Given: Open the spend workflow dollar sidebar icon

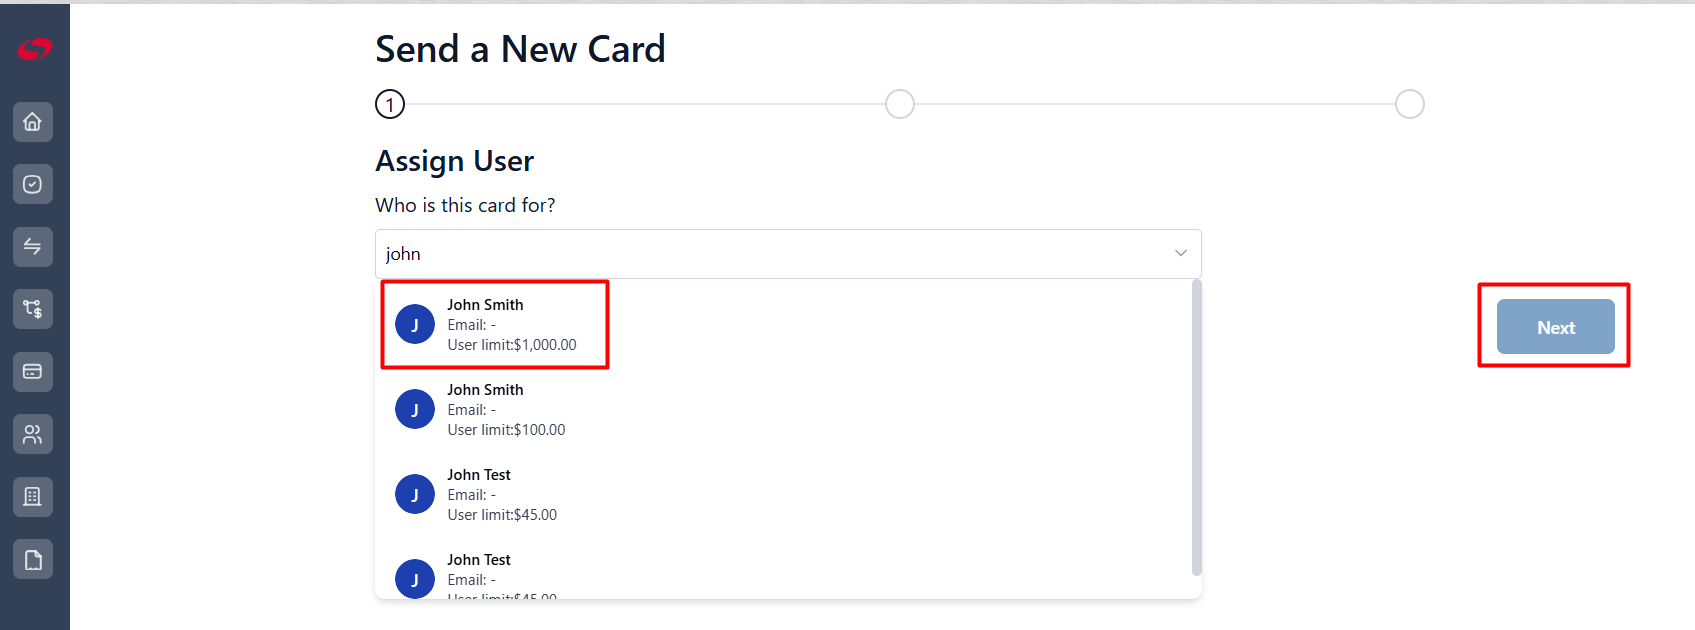Looking at the screenshot, I should [33, 309].
